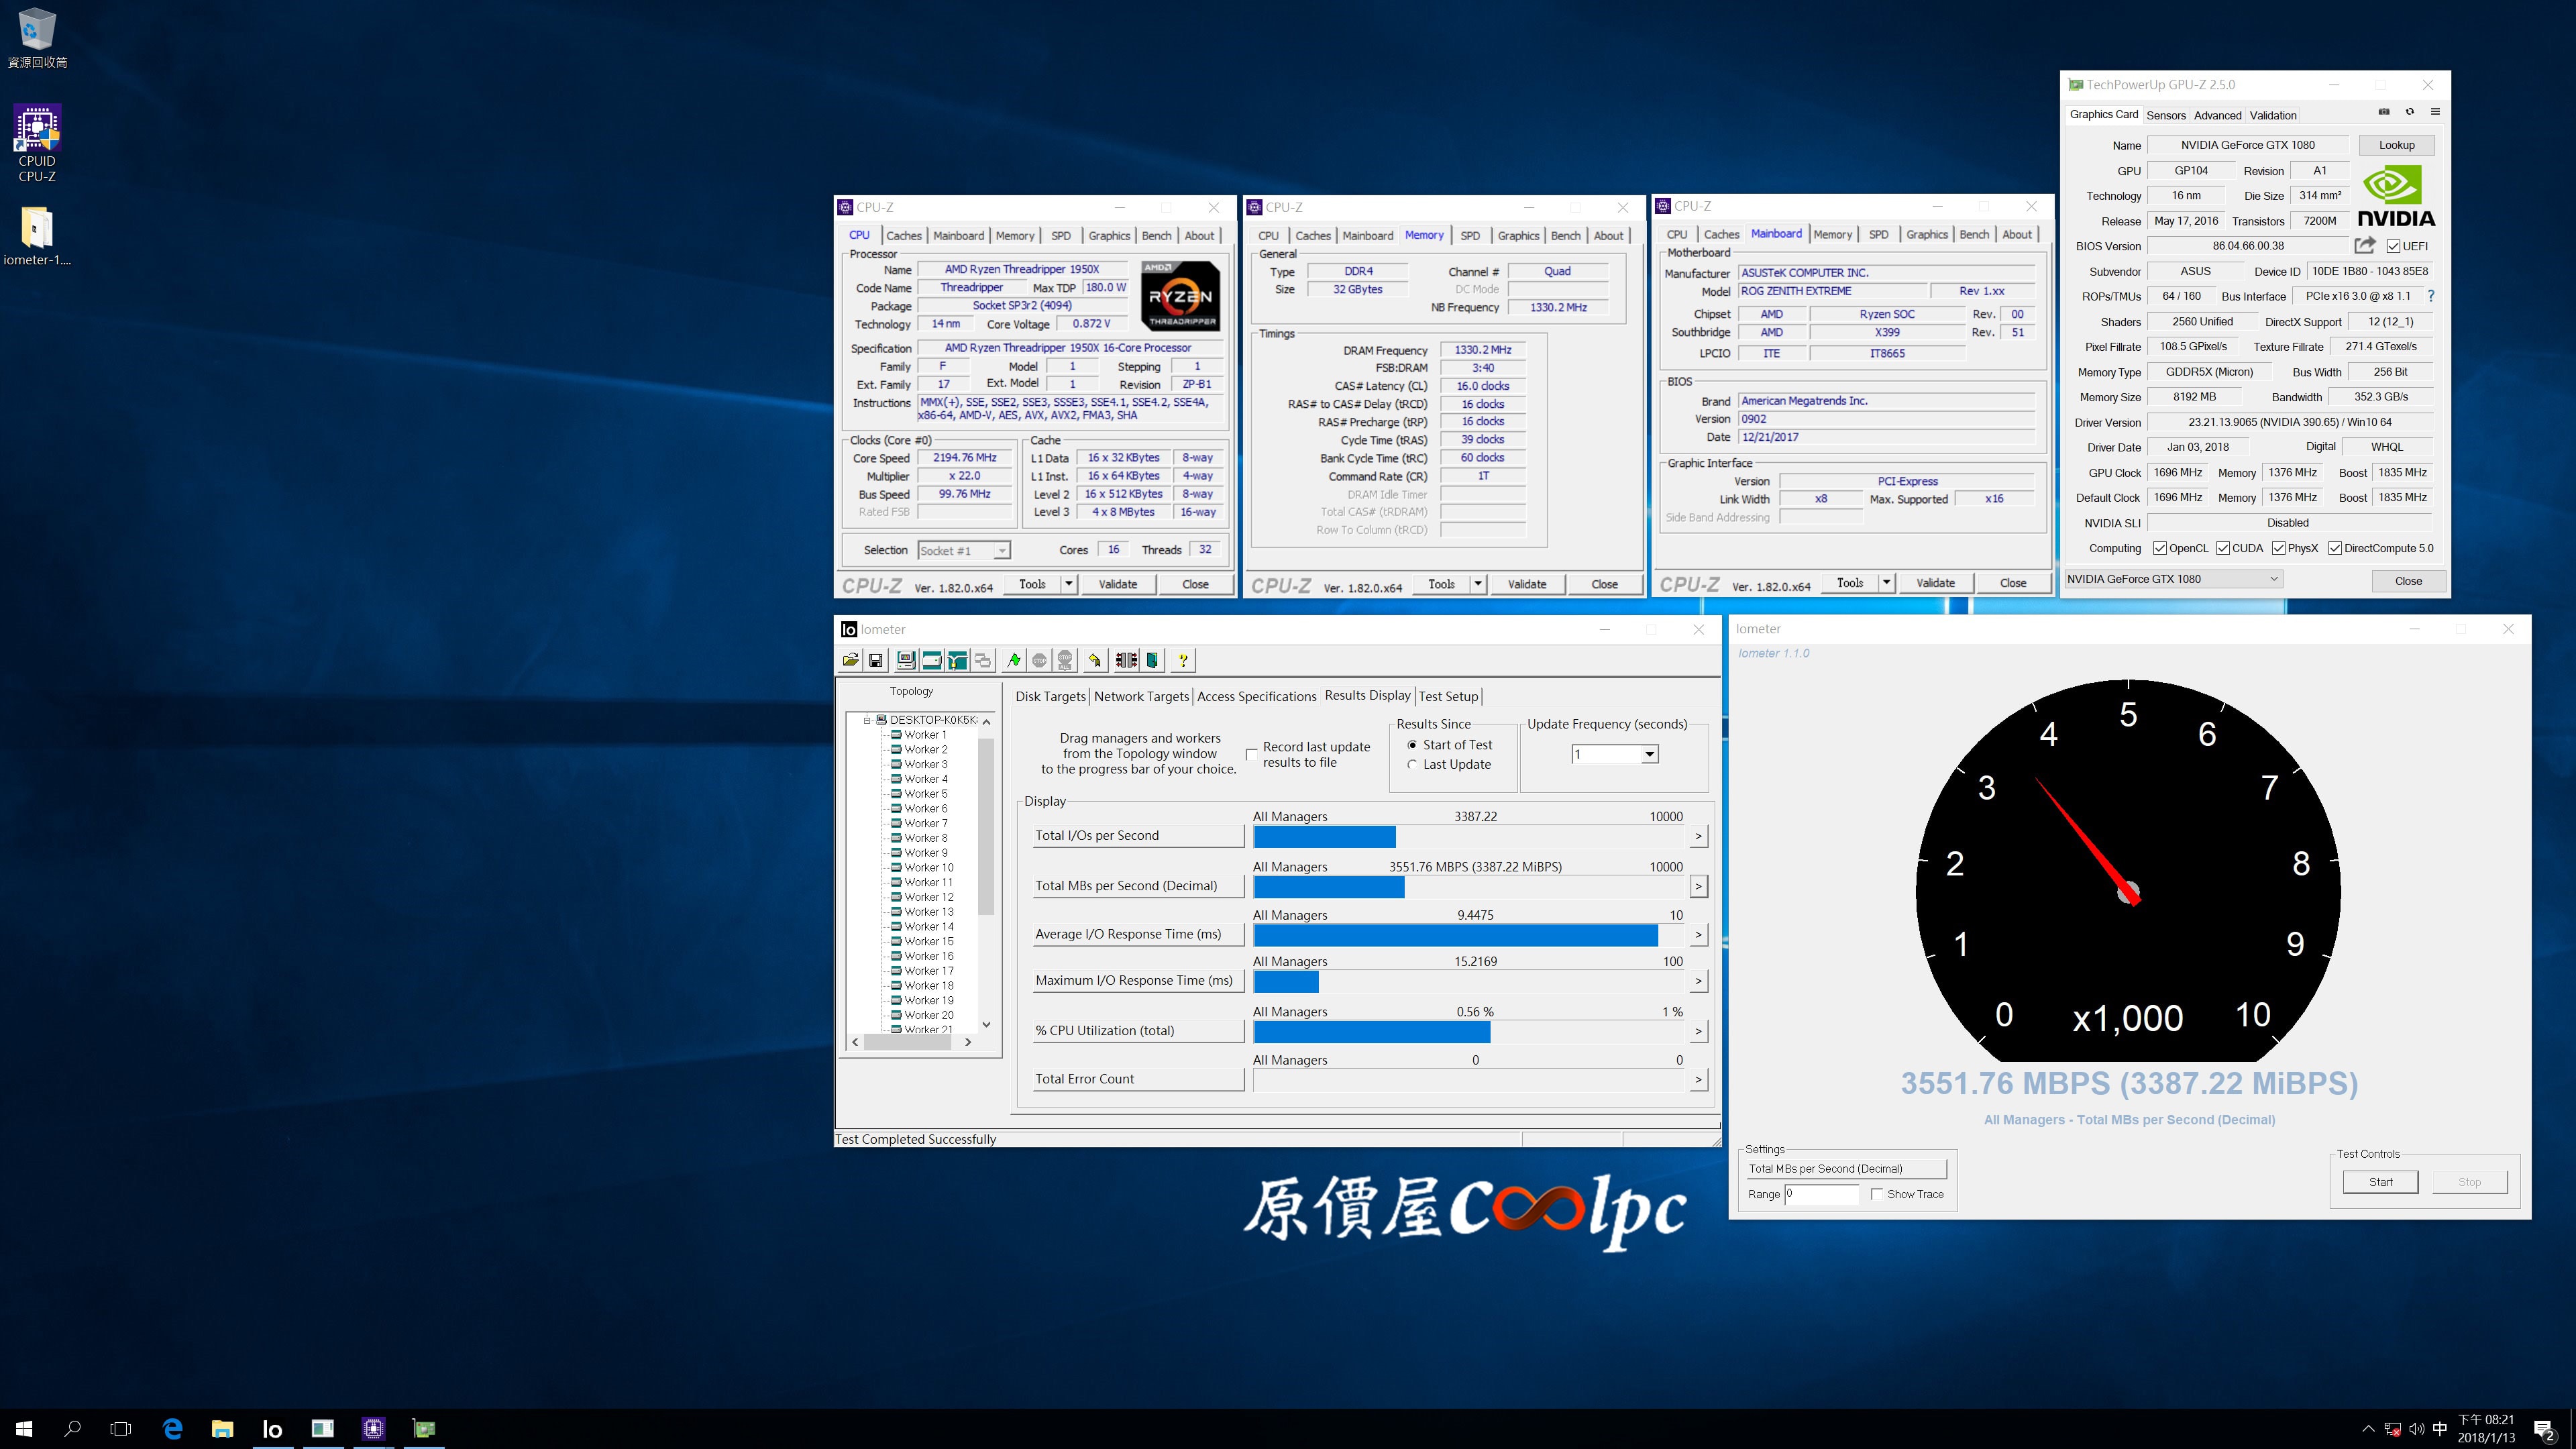Screen dimensions: 2576x1449
Task: Click Start button in Test Controls
Action: click(2380, 1182)
